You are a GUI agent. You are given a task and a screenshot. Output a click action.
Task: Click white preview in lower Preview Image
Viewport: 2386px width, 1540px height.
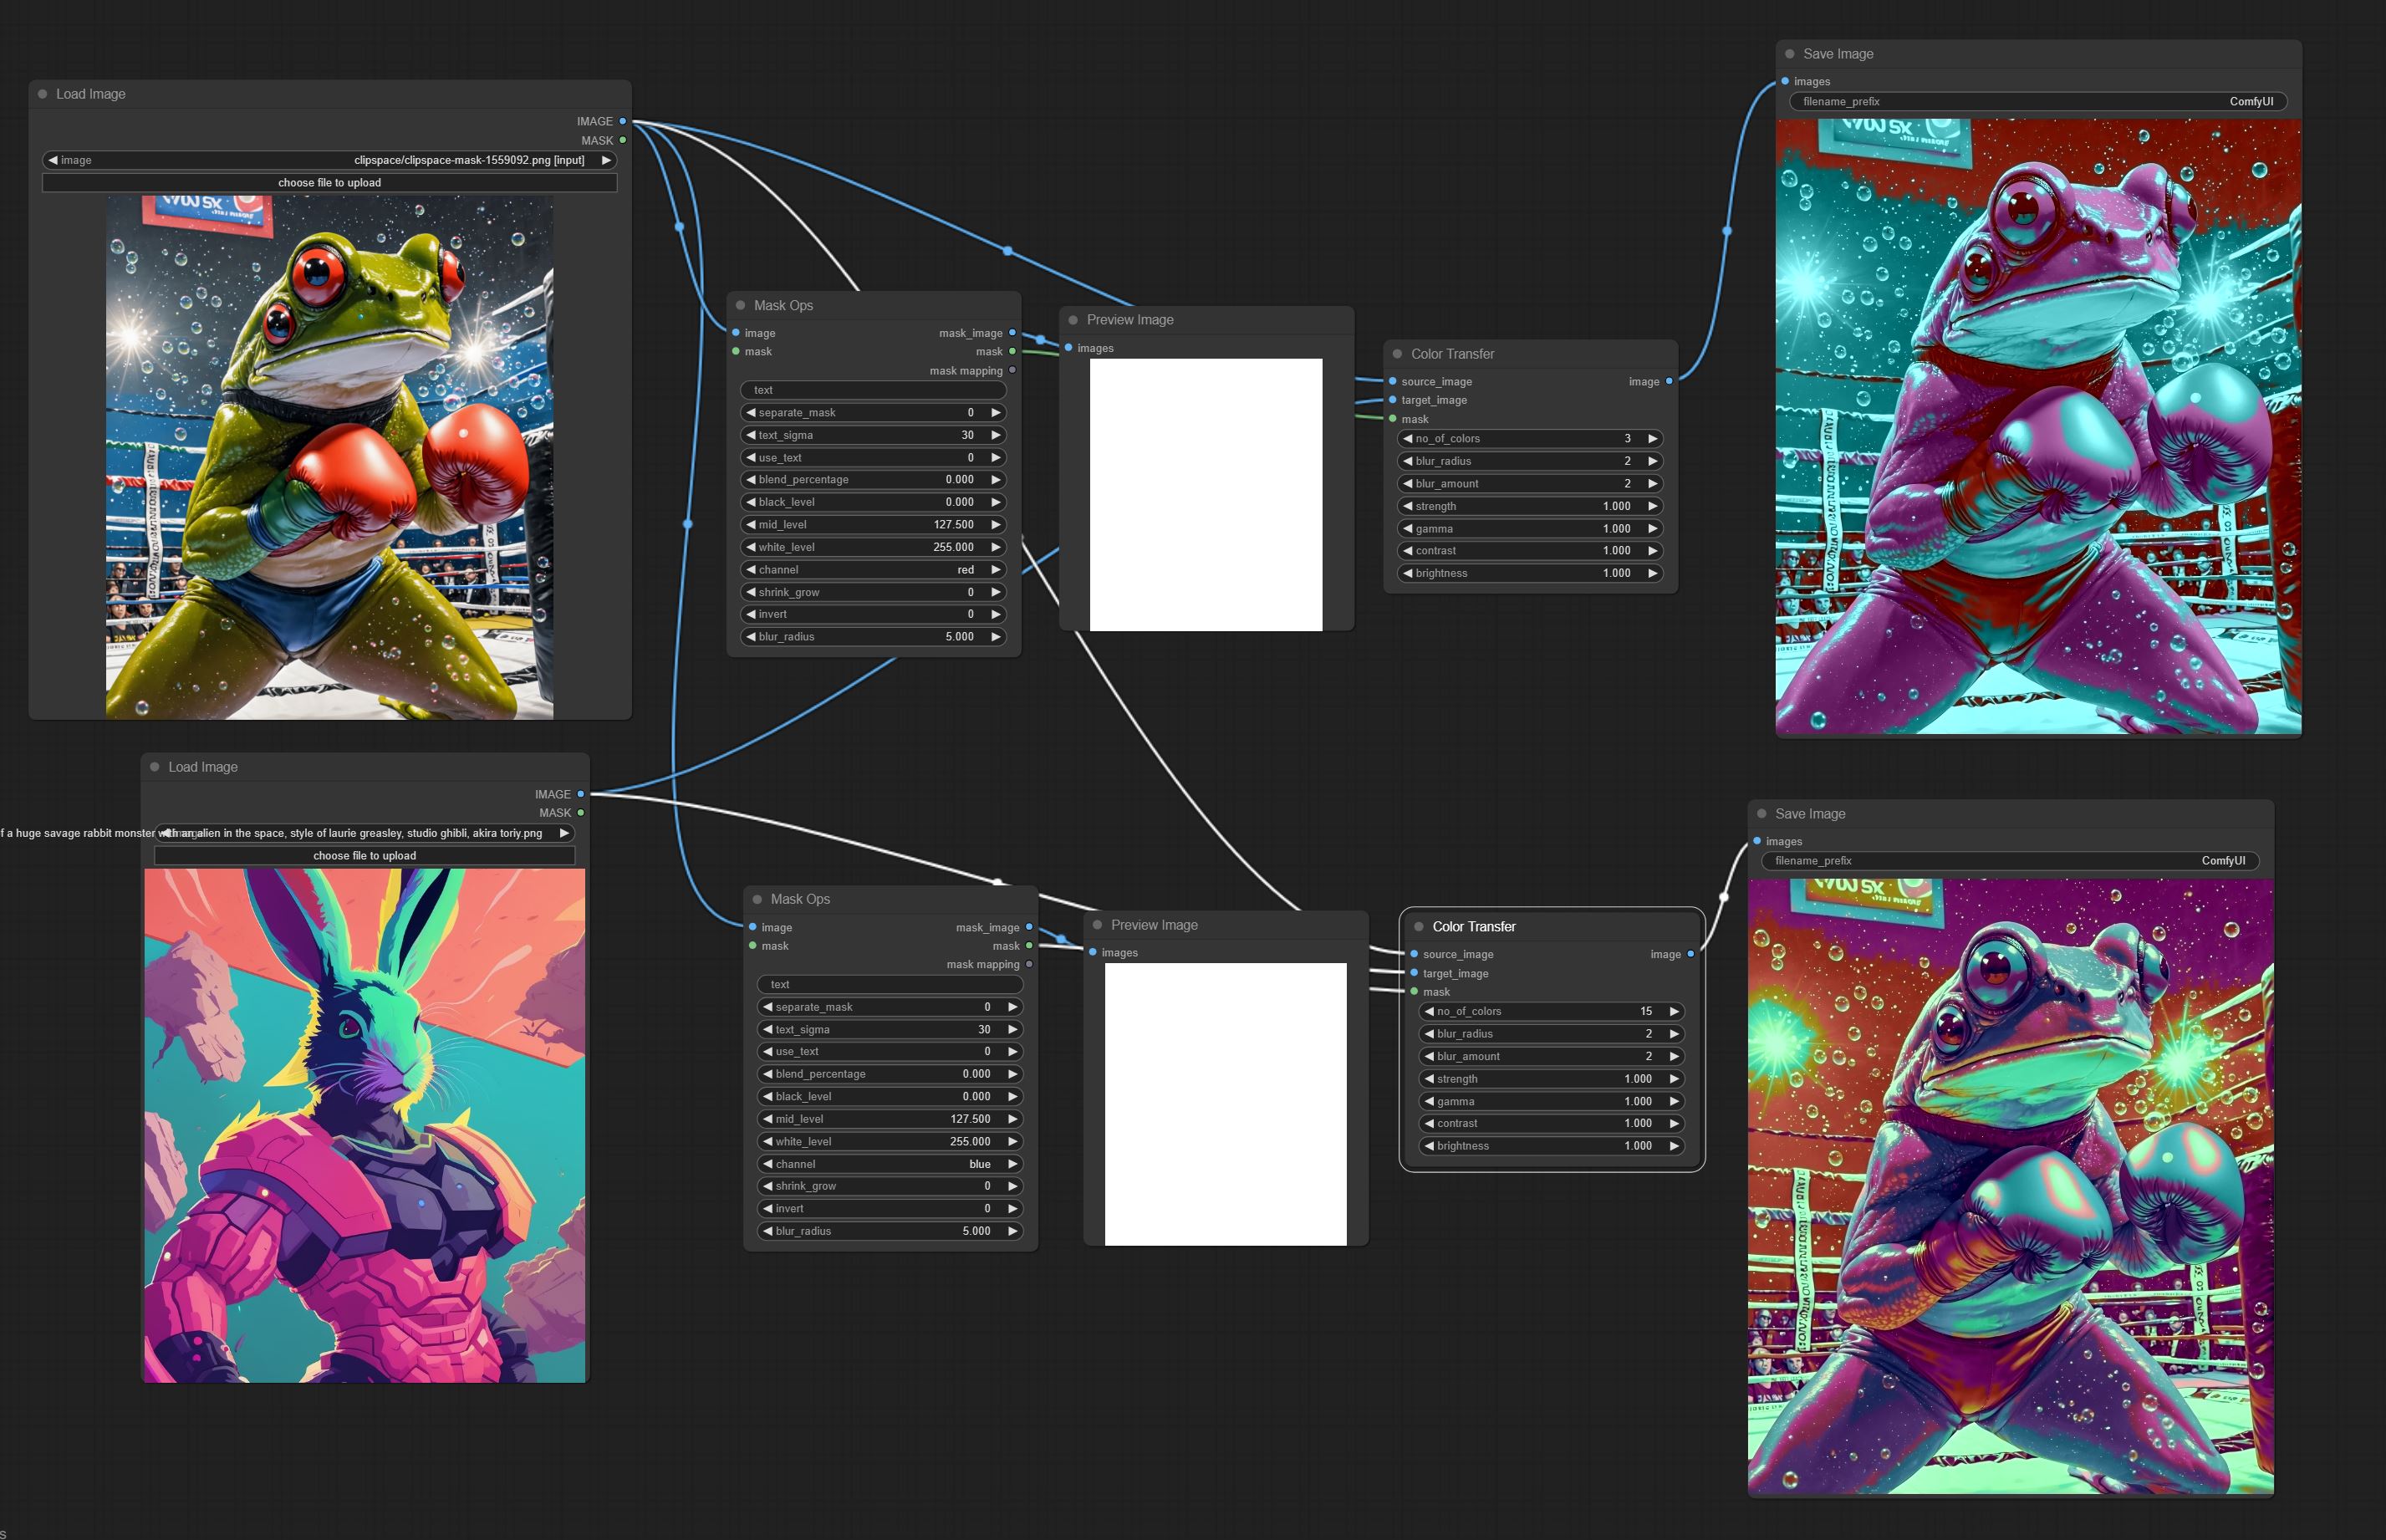tap(1225, 1104)
